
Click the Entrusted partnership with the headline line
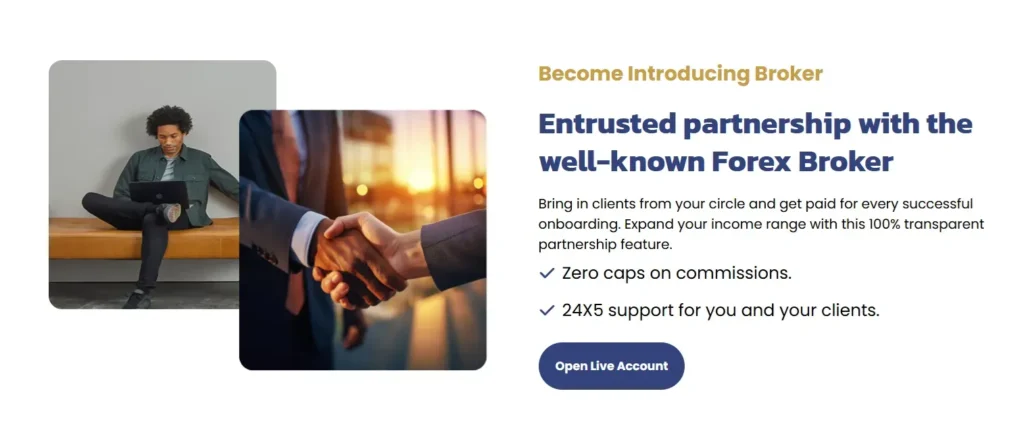[755, 125]
